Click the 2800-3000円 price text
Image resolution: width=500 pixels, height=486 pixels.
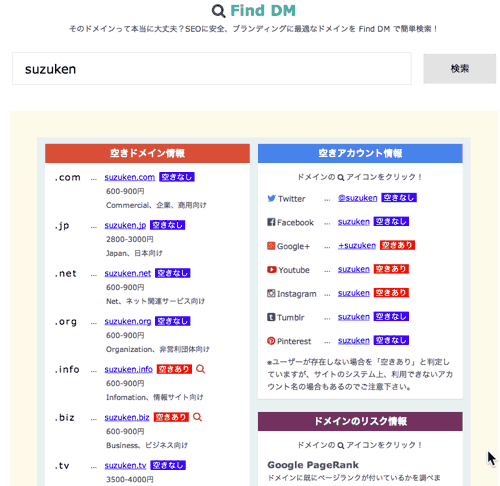(x=130, y=239)
